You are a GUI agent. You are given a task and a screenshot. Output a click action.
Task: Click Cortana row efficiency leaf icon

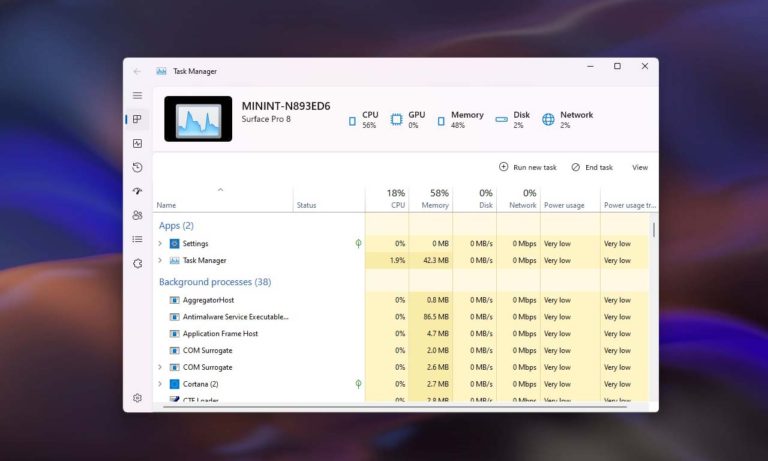(x=359, y=384)
